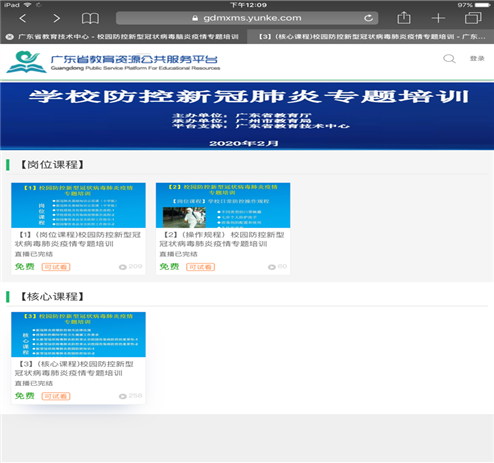Click 可试看 button on course 【1】
Viewport: 494px width, 463px height.
[x=56, y=267]
